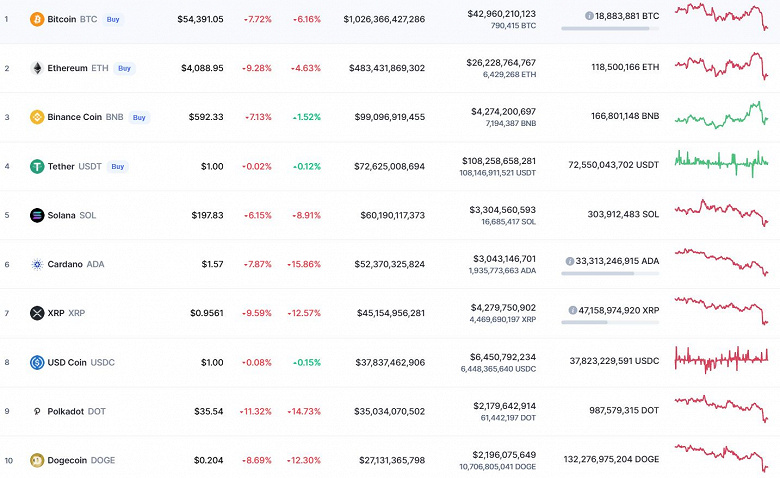This screenshot has width=780, height=478.
Task: Click the Dogecoin logo icon
Action: coord(37,460)
